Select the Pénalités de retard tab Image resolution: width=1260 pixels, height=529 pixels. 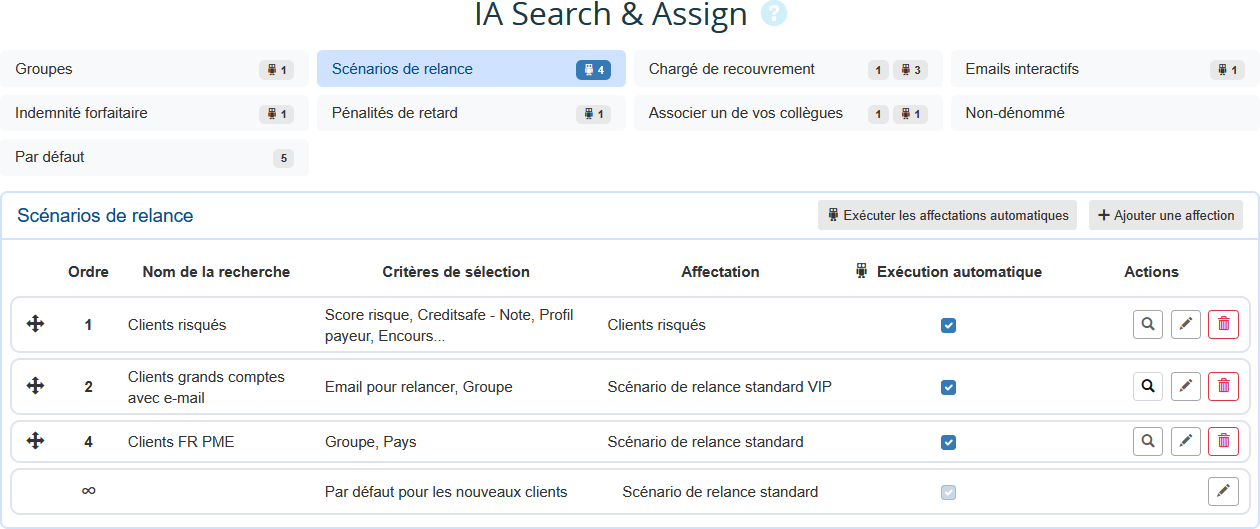pos(470,113)
